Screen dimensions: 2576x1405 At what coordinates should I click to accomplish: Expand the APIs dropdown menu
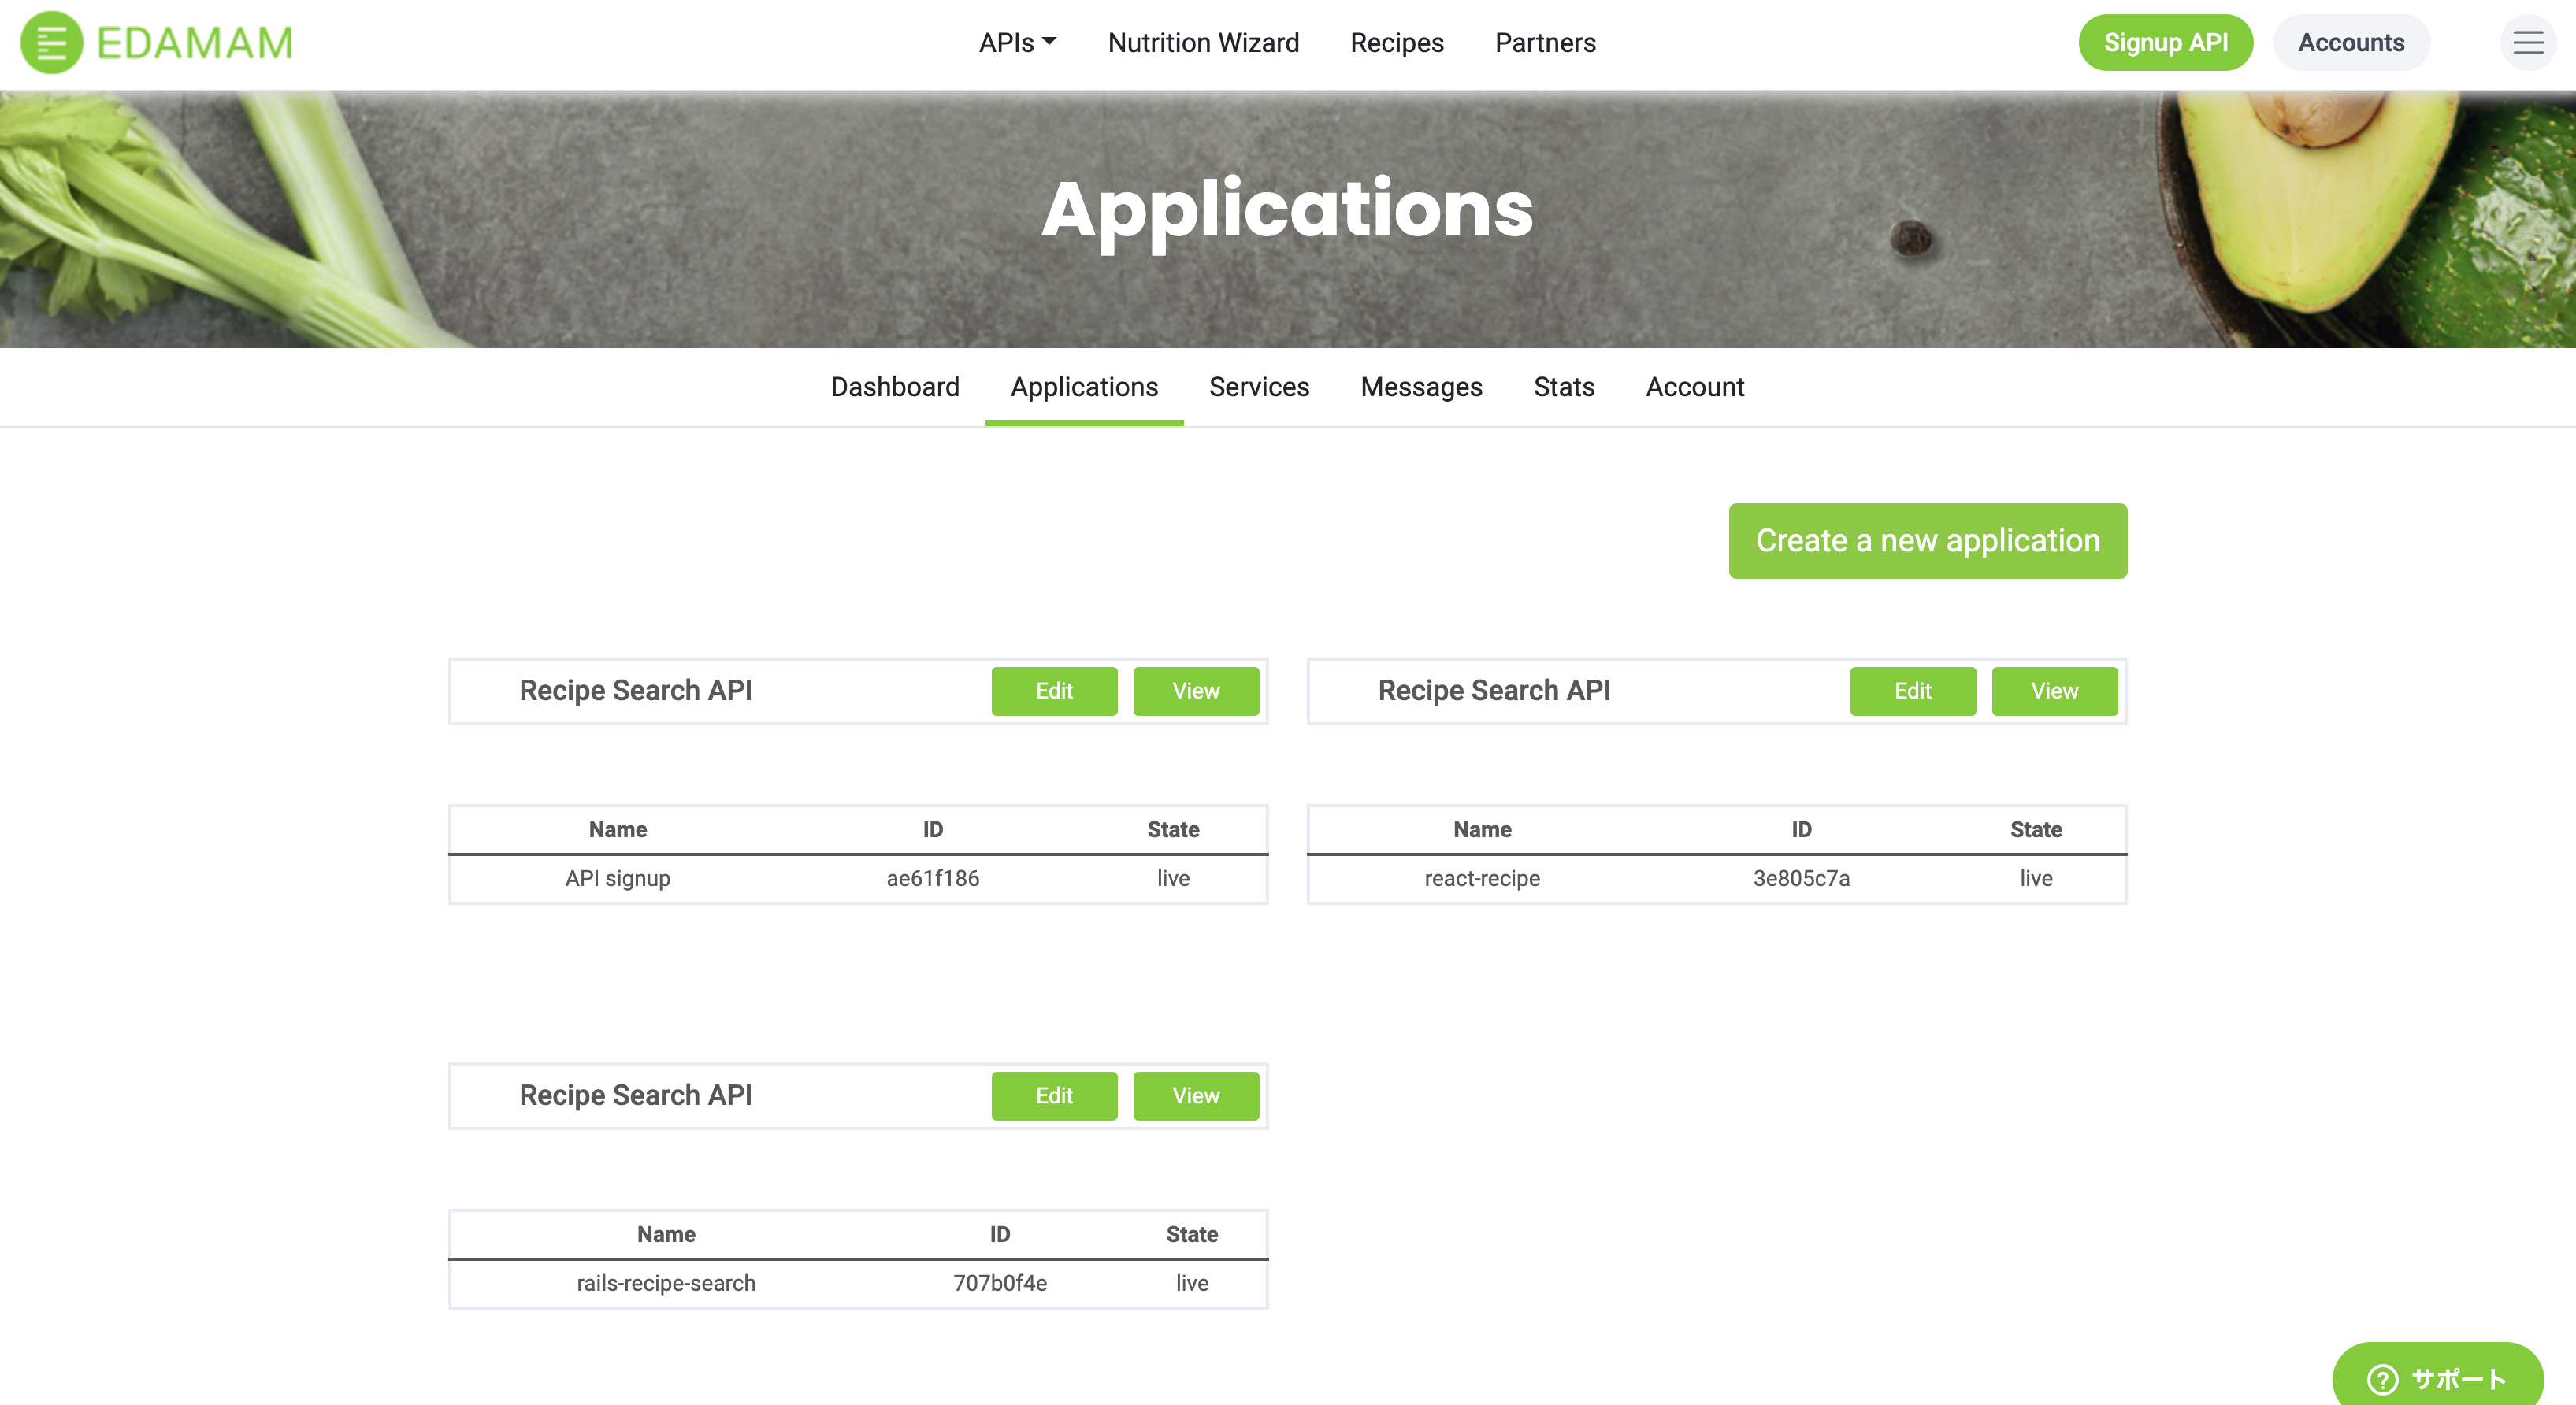coord(1016,43)
